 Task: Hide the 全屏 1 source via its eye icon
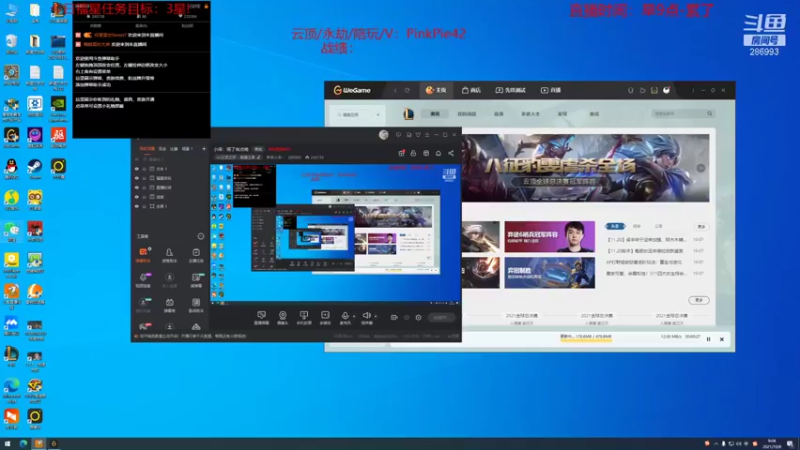(137, 206)
